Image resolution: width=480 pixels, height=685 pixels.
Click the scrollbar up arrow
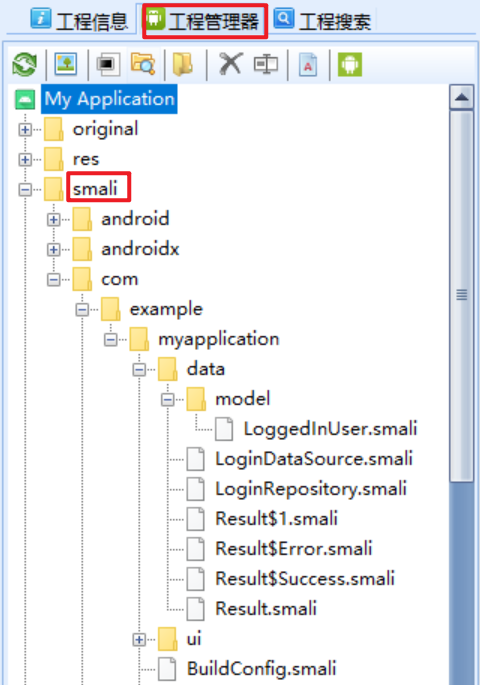pos(462,97)
